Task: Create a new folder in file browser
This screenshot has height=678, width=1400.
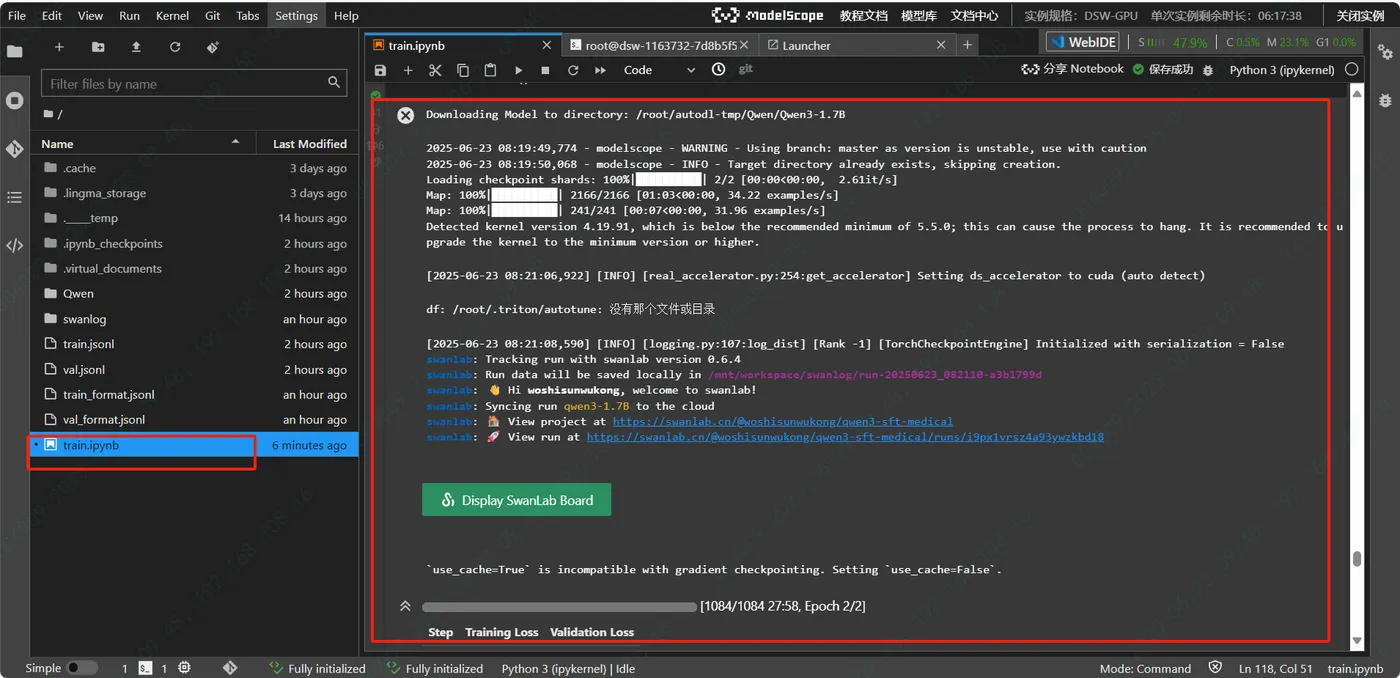Action: [x=98, y=47]
